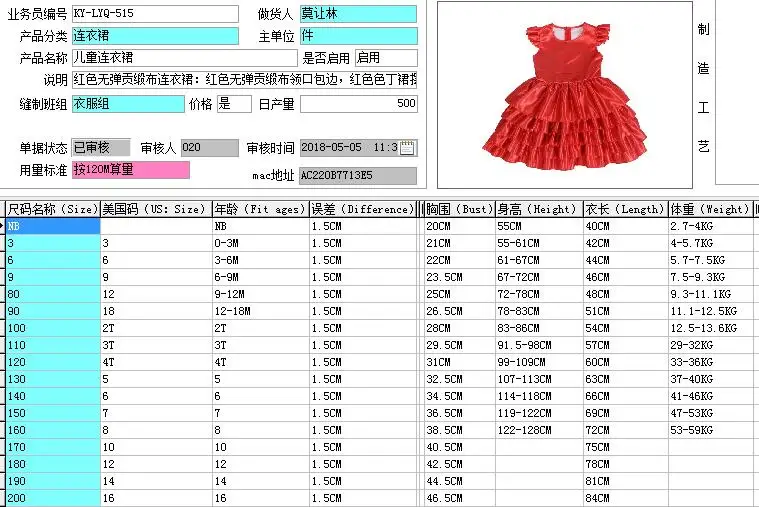Click the weight cell 2.7-4KG
The width and height of the screenshot is (759, 507).
[x=711, y=226]
